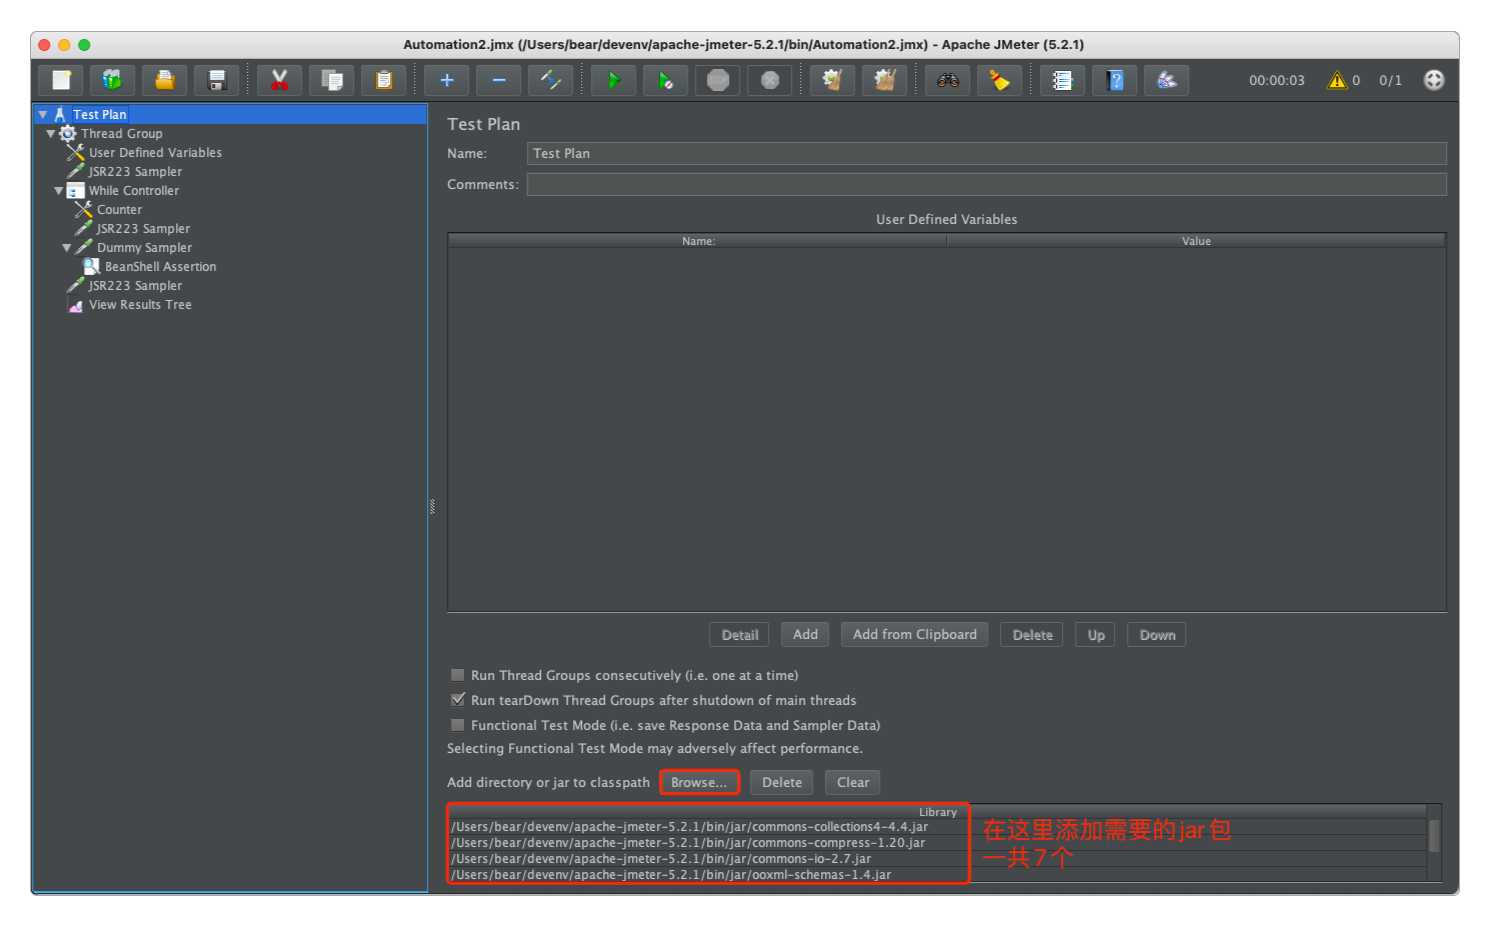Image resolution: width=1490 pixels, height=926 pixels.
Task: Collapse the Dummy Sampler node arrow
Action: coord(67,248)
